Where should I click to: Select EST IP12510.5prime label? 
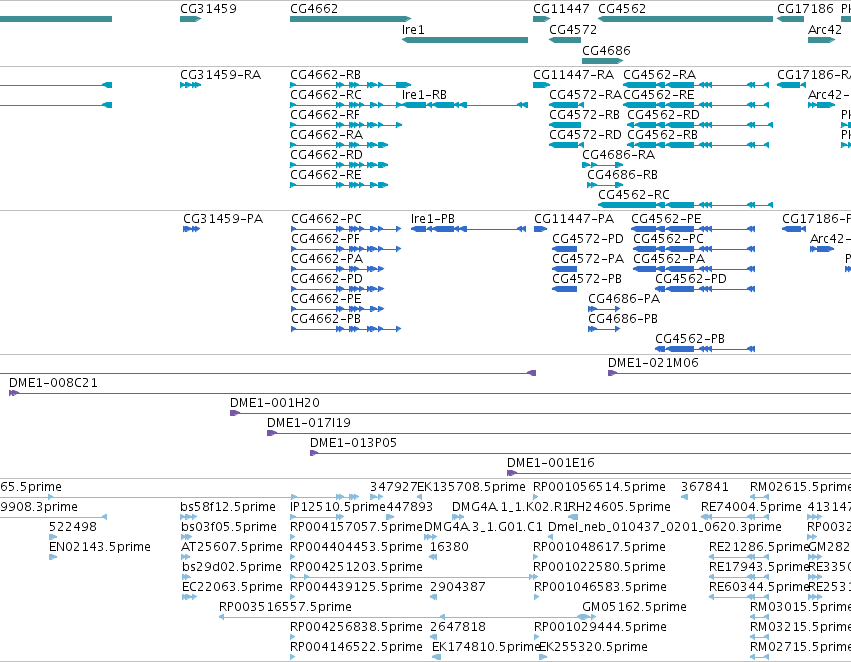pyautogui.click(x=338, y=507)
